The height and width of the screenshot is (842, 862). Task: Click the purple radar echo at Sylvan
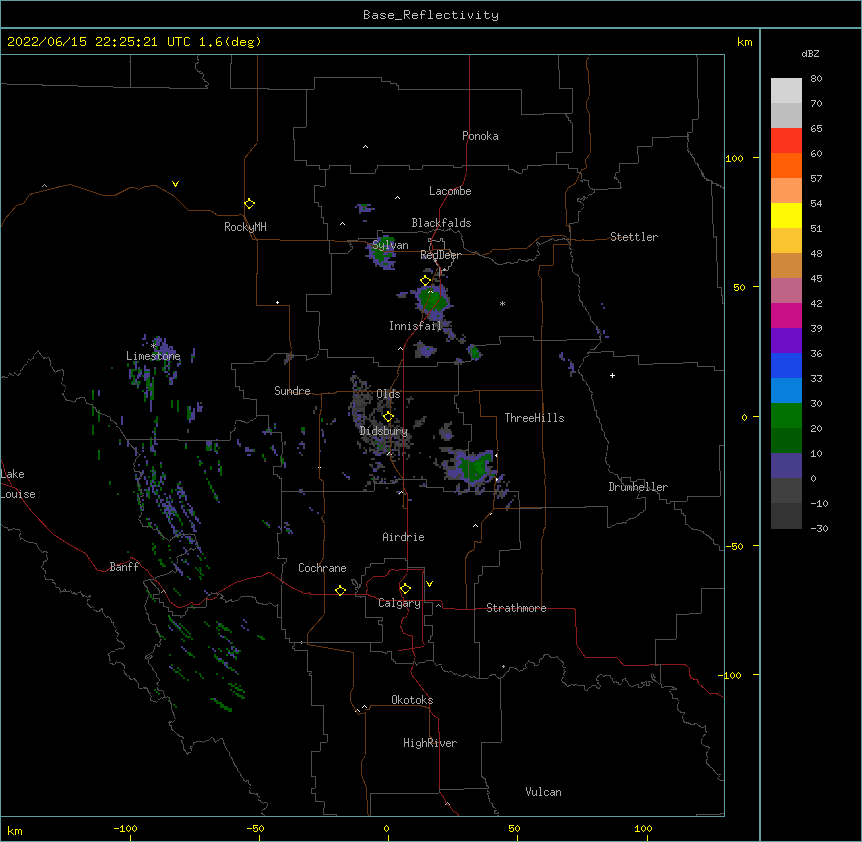[x=382, y=253]
